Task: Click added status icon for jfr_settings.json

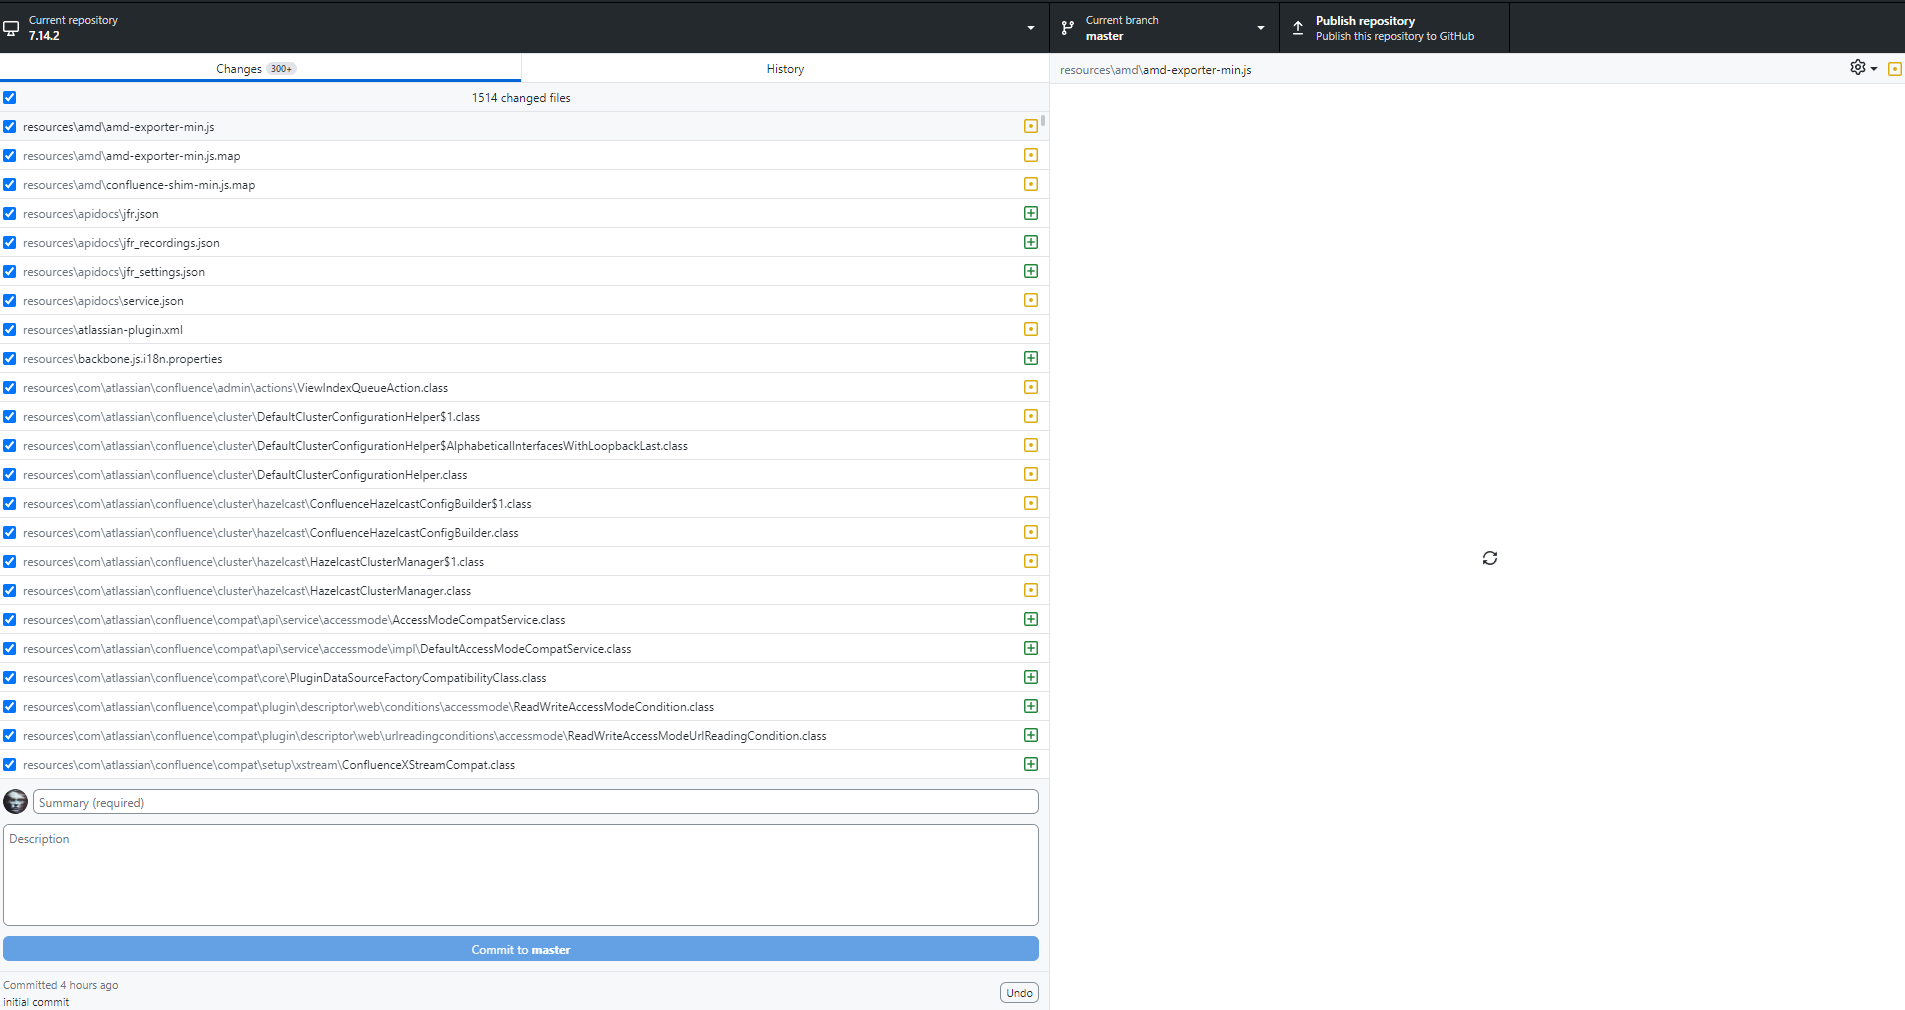Action: point(1030,271)
